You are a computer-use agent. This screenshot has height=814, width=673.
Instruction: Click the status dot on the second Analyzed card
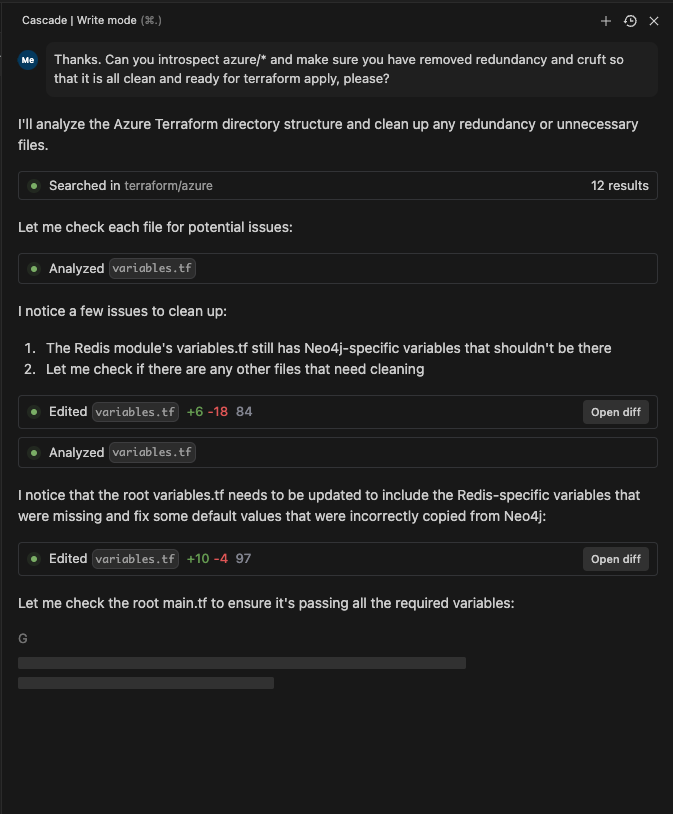pos(34,452)
